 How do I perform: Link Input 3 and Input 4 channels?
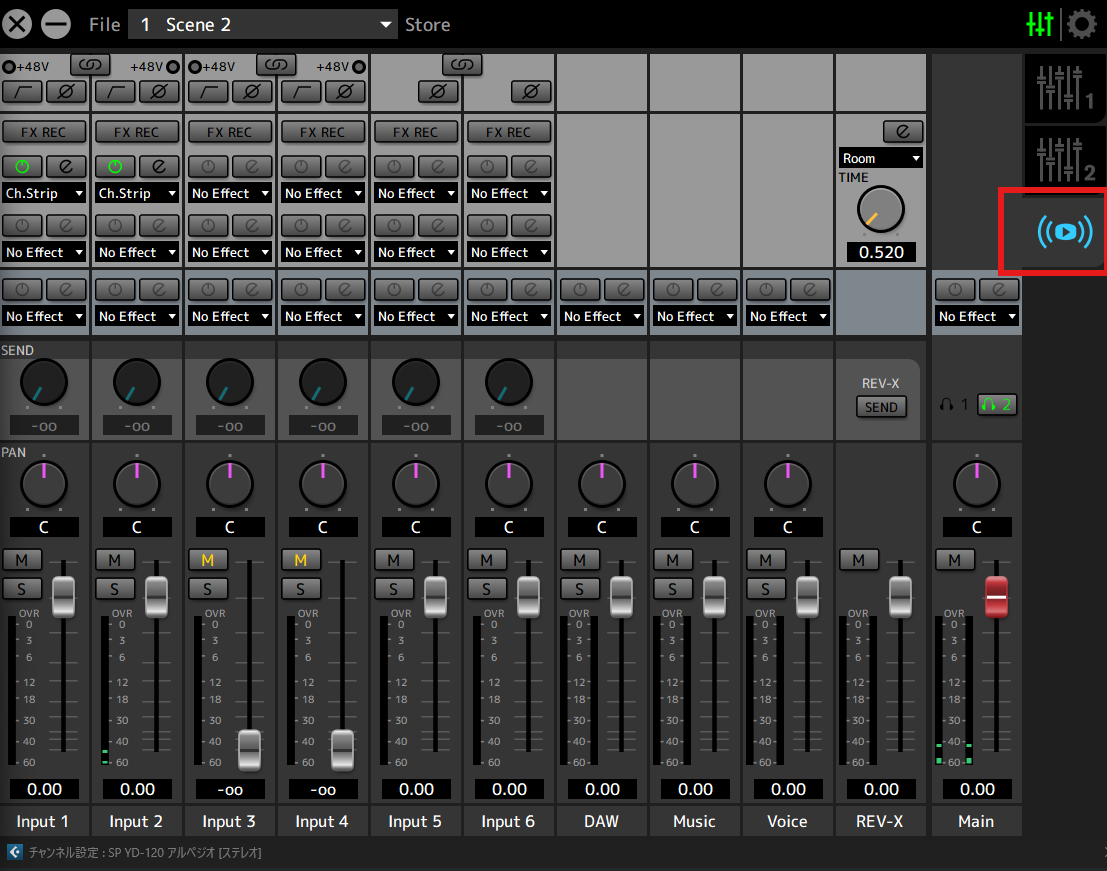[276, 65]
